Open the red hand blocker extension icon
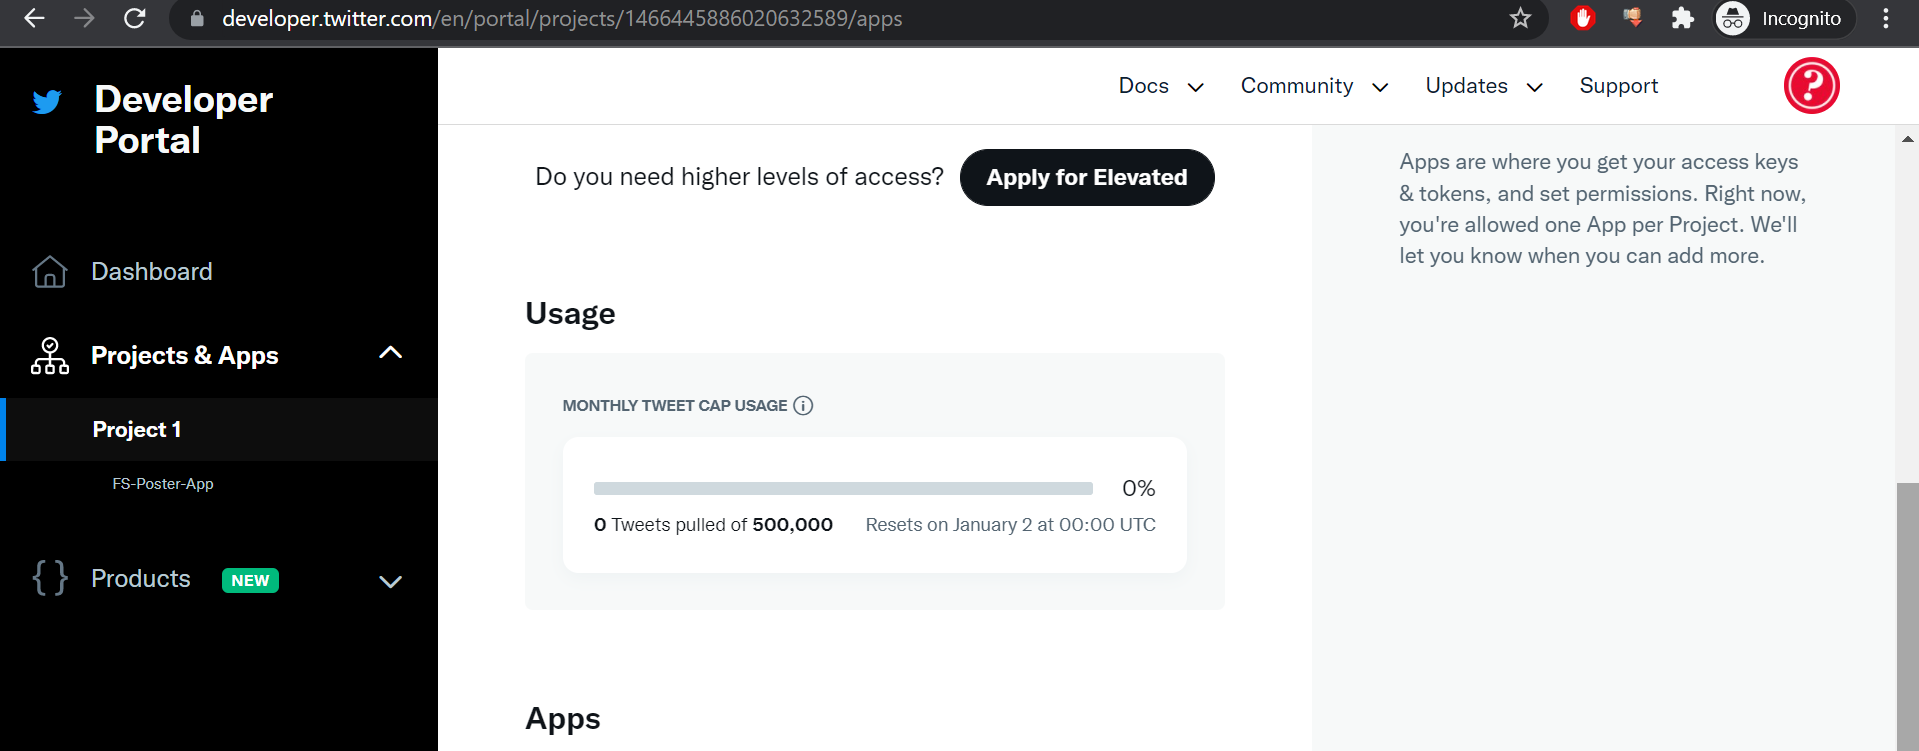Viewport: 1919px width, 751px height. (1582, 18)
